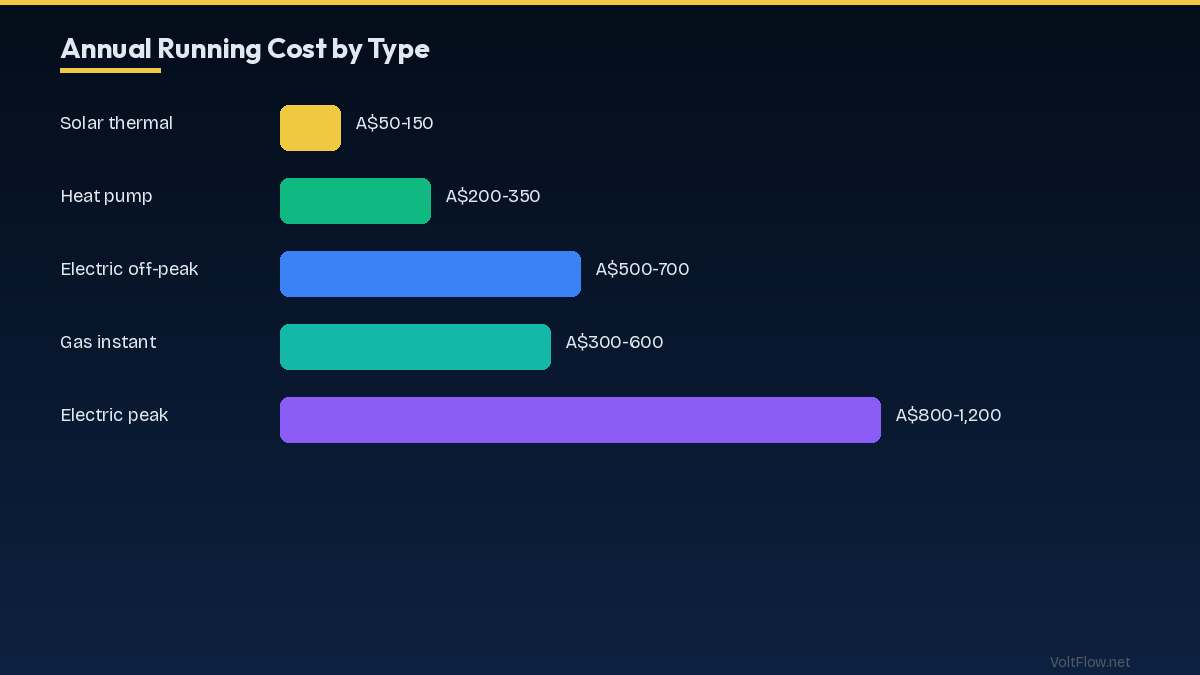The image size is (1200, 675).
Task: Click the 'Electric off-peak' row label
Action: pyautogui.click(x=129, y=269)
